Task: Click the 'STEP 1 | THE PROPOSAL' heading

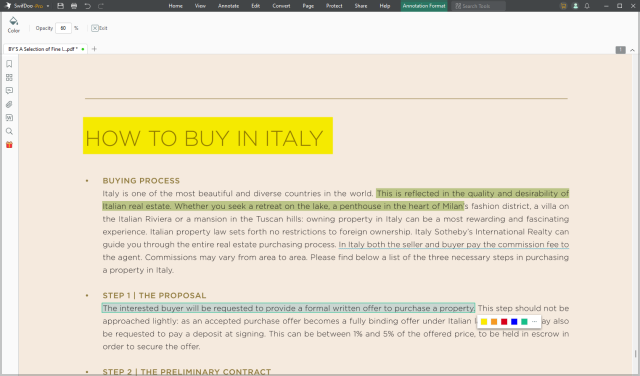Action: click(154, 295)
